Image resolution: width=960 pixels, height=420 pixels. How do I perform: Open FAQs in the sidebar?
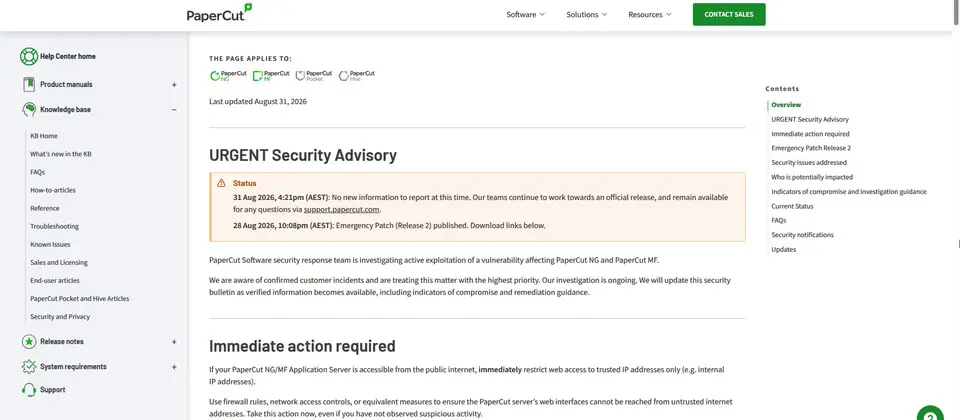[37, 172]
